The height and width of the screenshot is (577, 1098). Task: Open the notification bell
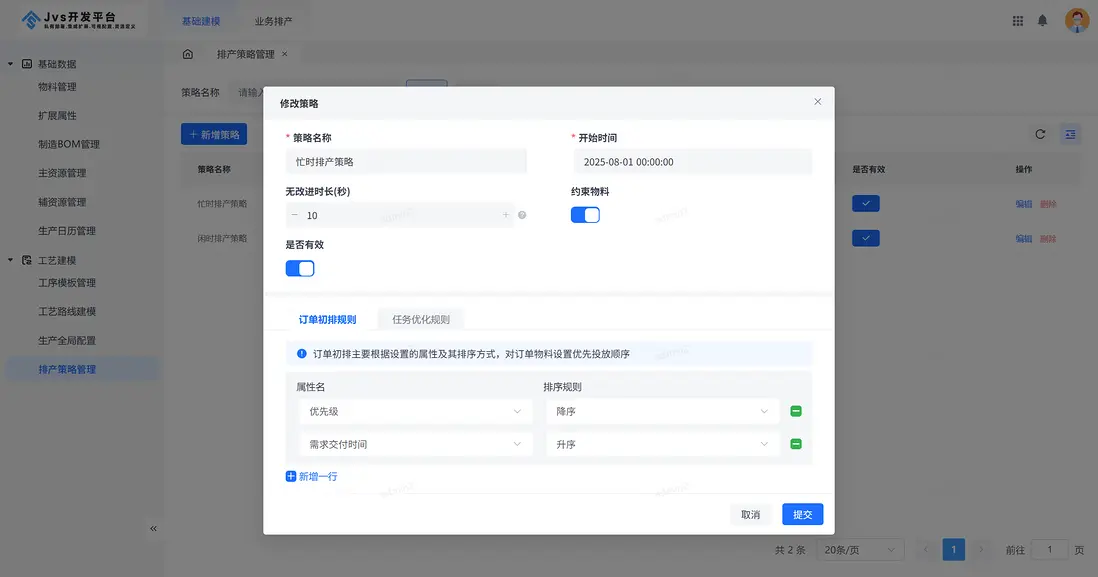(x=1042, y=21)
